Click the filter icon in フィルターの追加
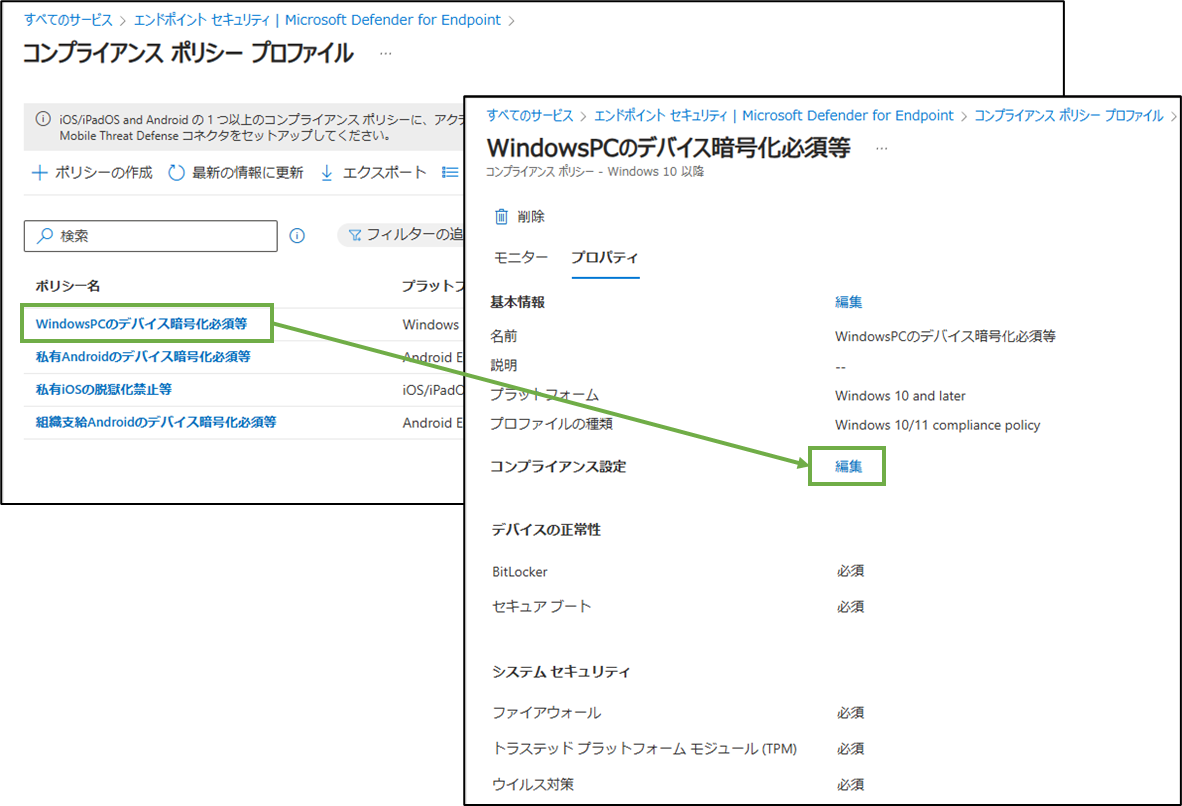The image size is (1182, 806). coord(355,235)
